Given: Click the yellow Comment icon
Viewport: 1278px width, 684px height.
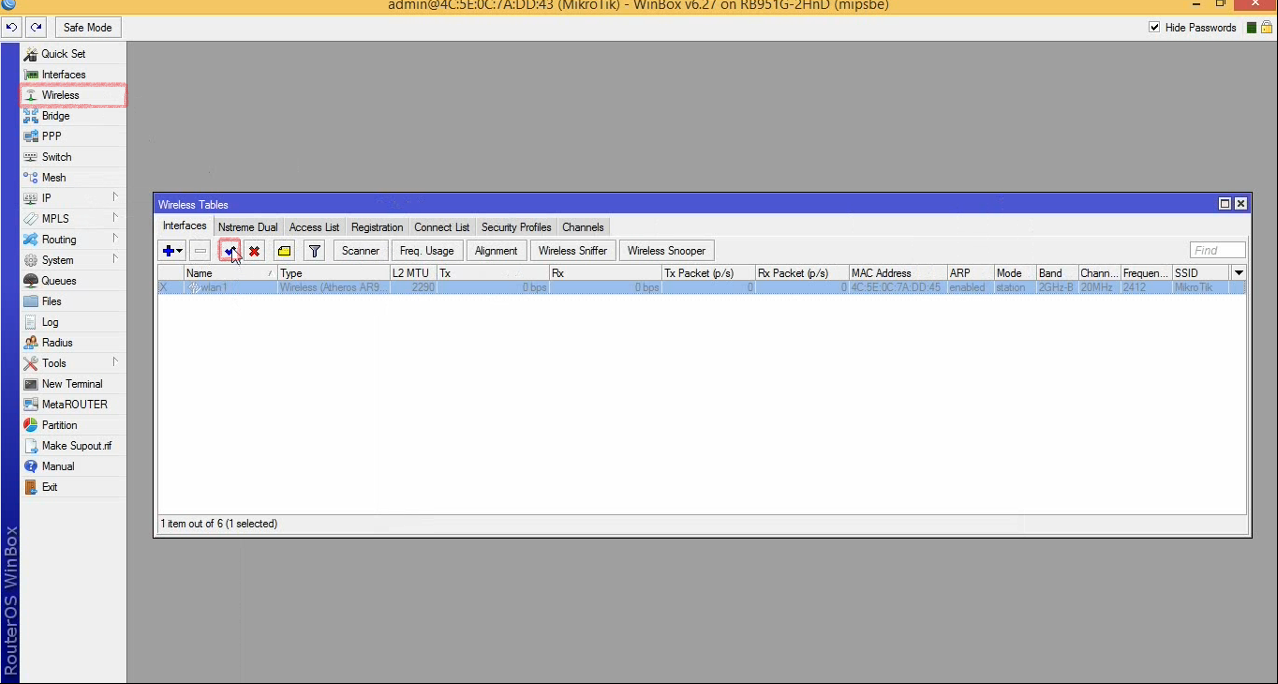Looking at the screenshot, I should point(284,251).
